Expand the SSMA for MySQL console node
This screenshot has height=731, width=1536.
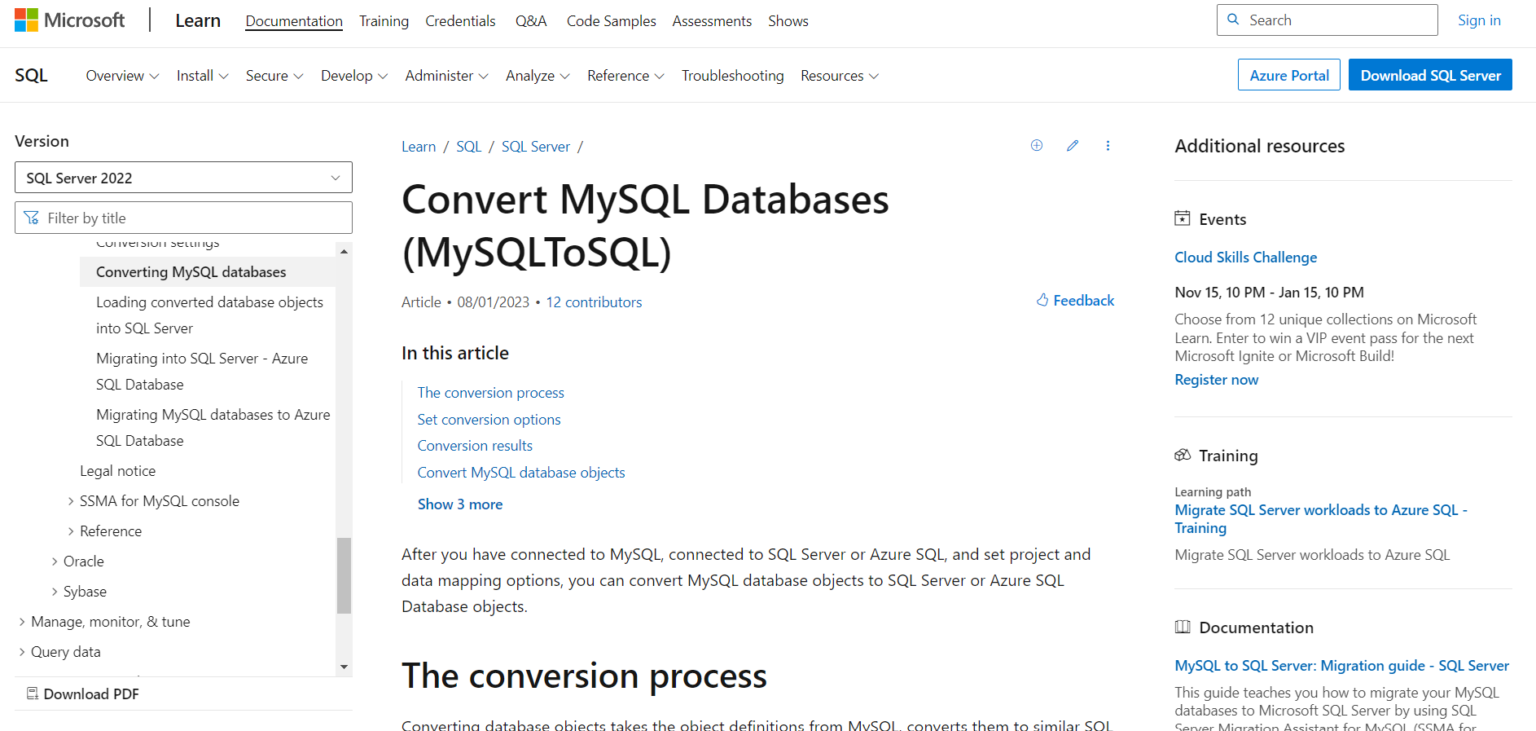point(71,501)
